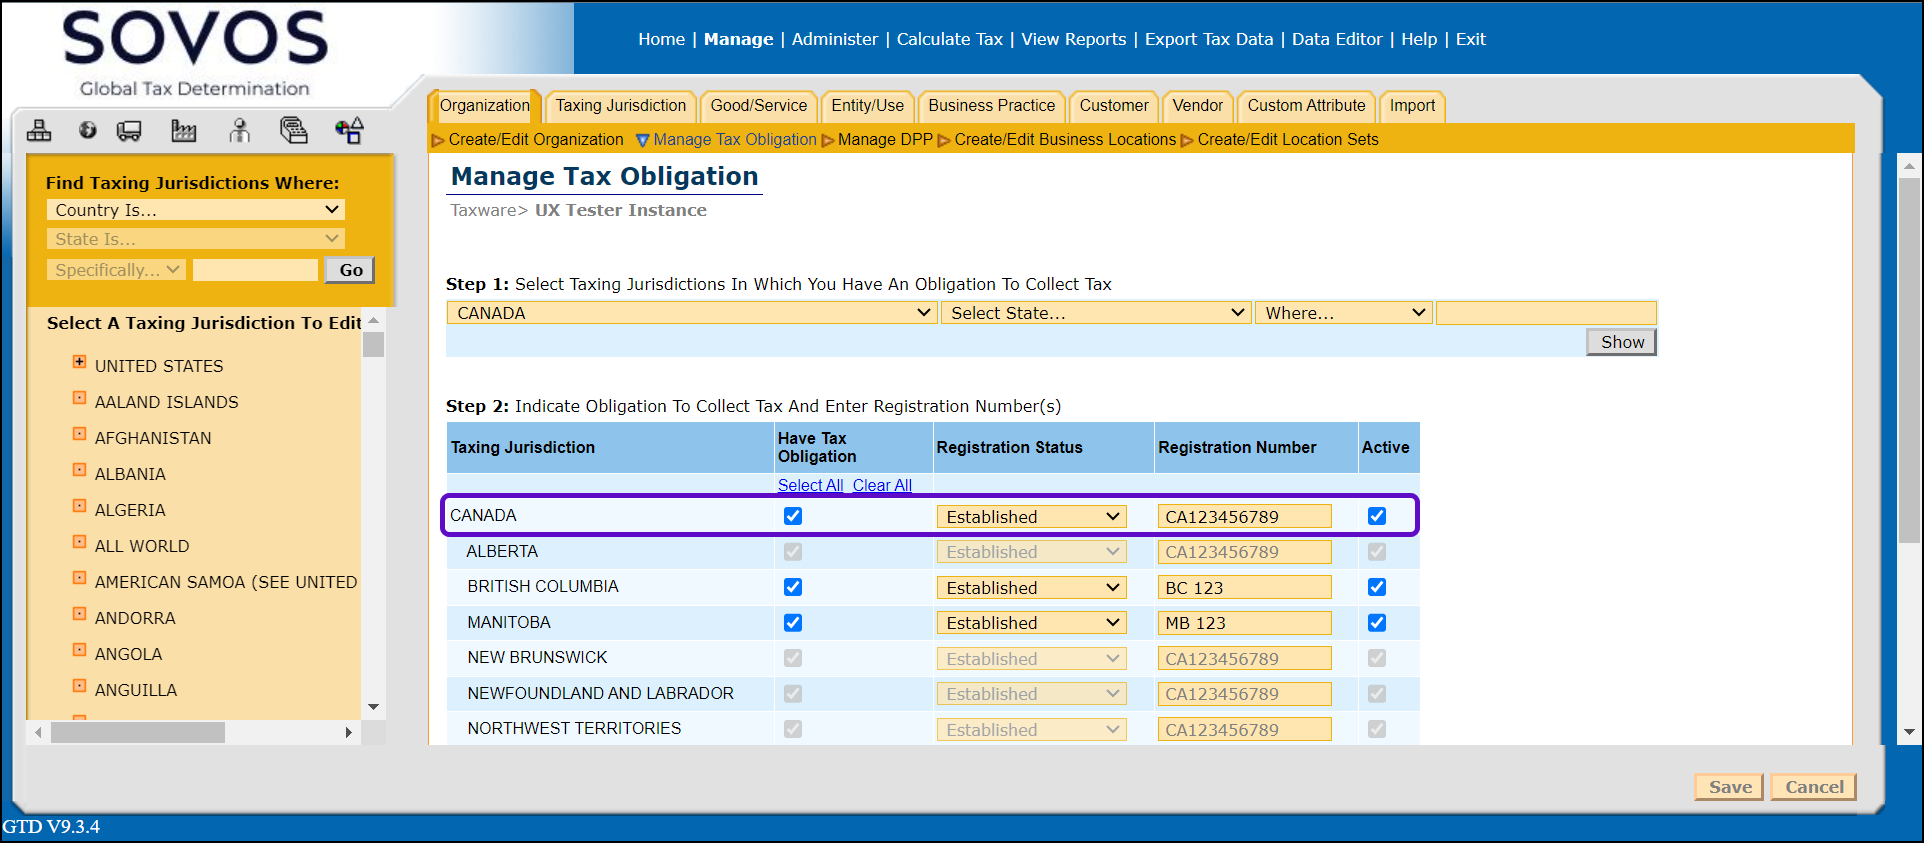Switch to the Business Practice tab
Image resolution: width=1924 pixels, height=843 pixels.
click(991, 106)
